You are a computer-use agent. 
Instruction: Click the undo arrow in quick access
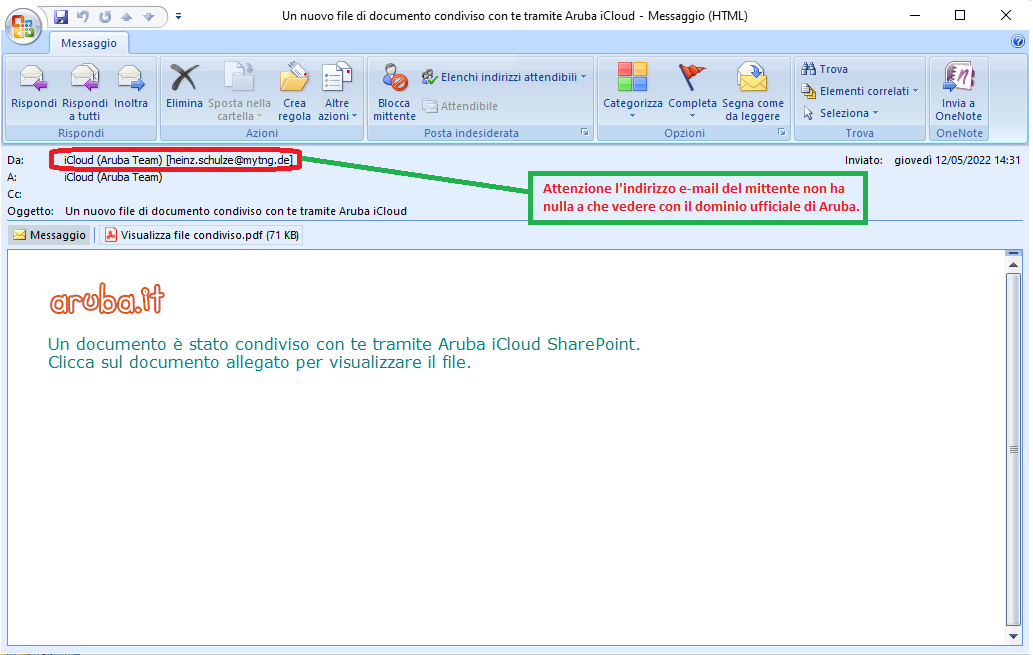(x=83, y=16)
